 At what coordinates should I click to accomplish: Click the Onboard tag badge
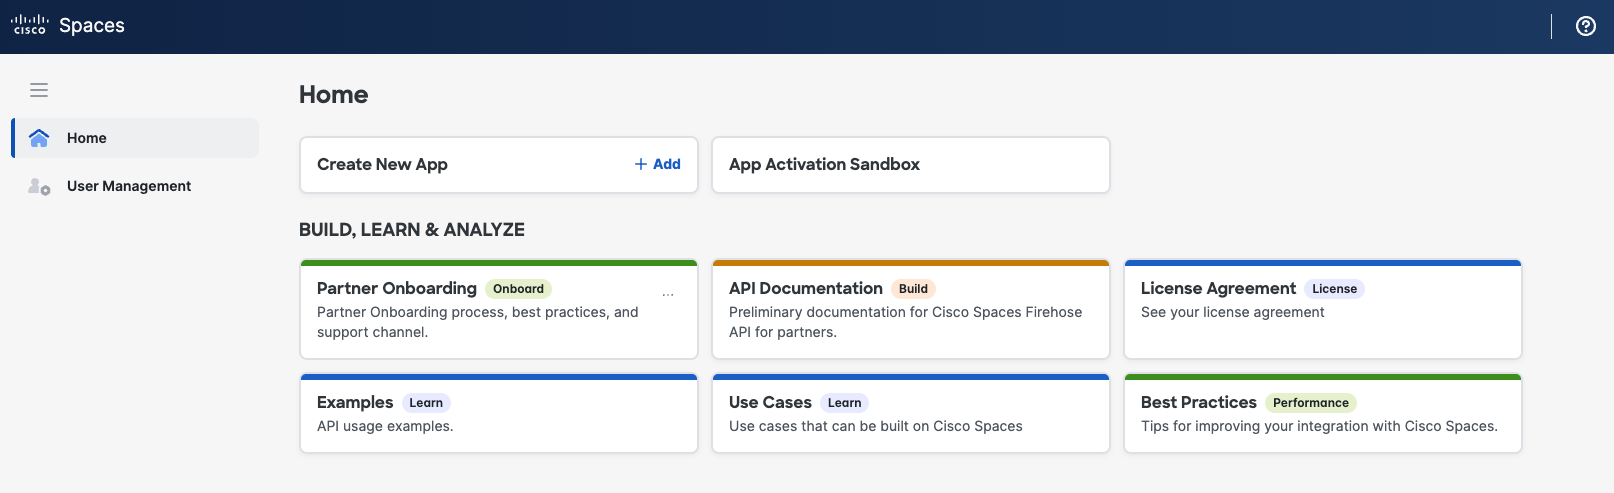click(x=518, y=289)
